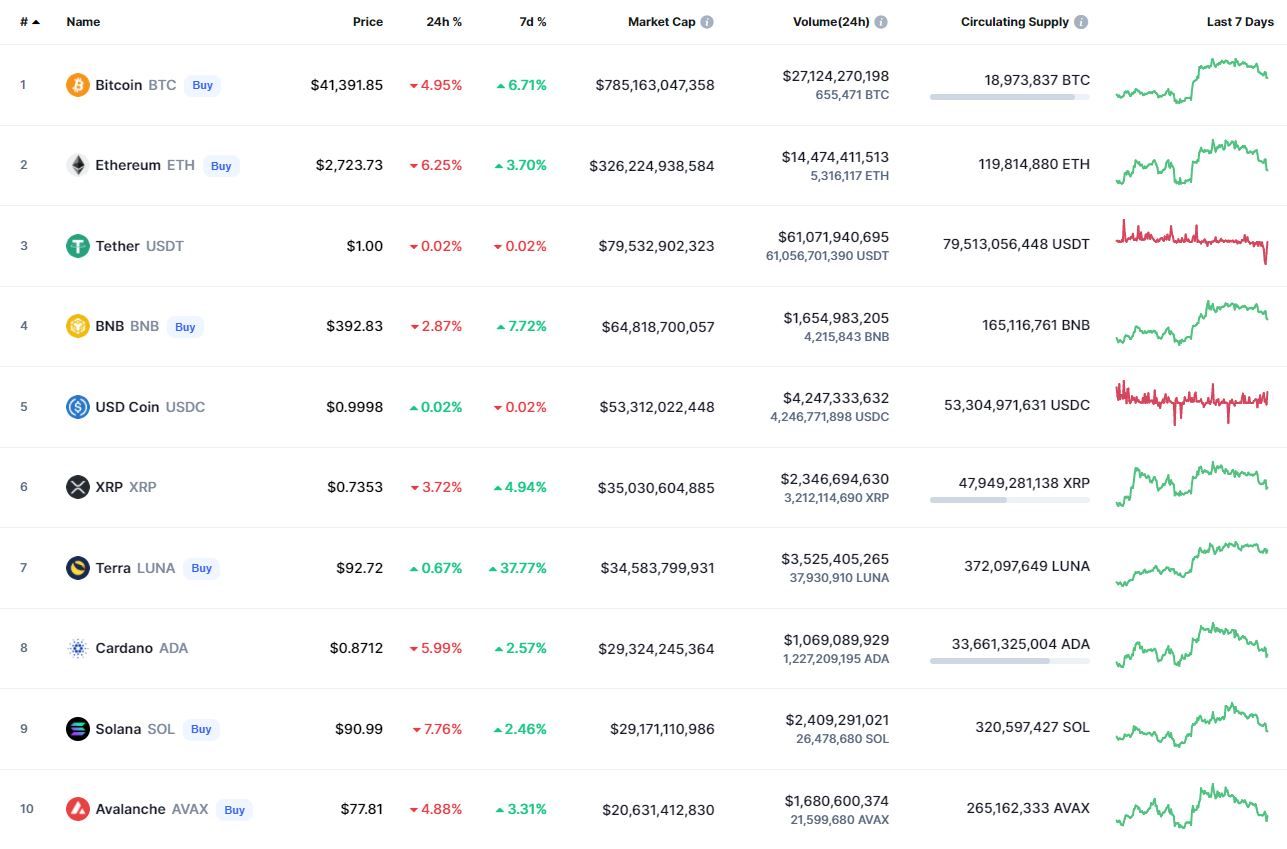Viewport: 1287px width, 849px height.
Task: Open XRP 7-day sparkline chart
Action: [1192, 484]
